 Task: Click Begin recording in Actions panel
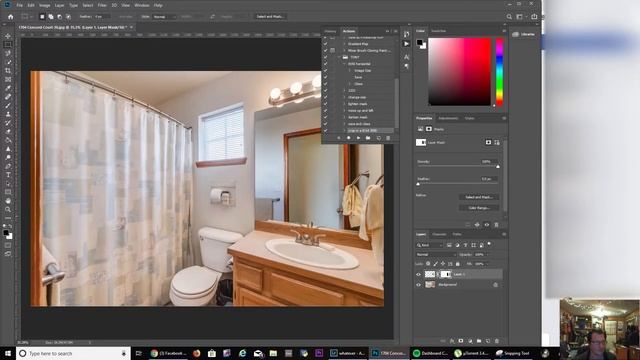coord(348,138)
